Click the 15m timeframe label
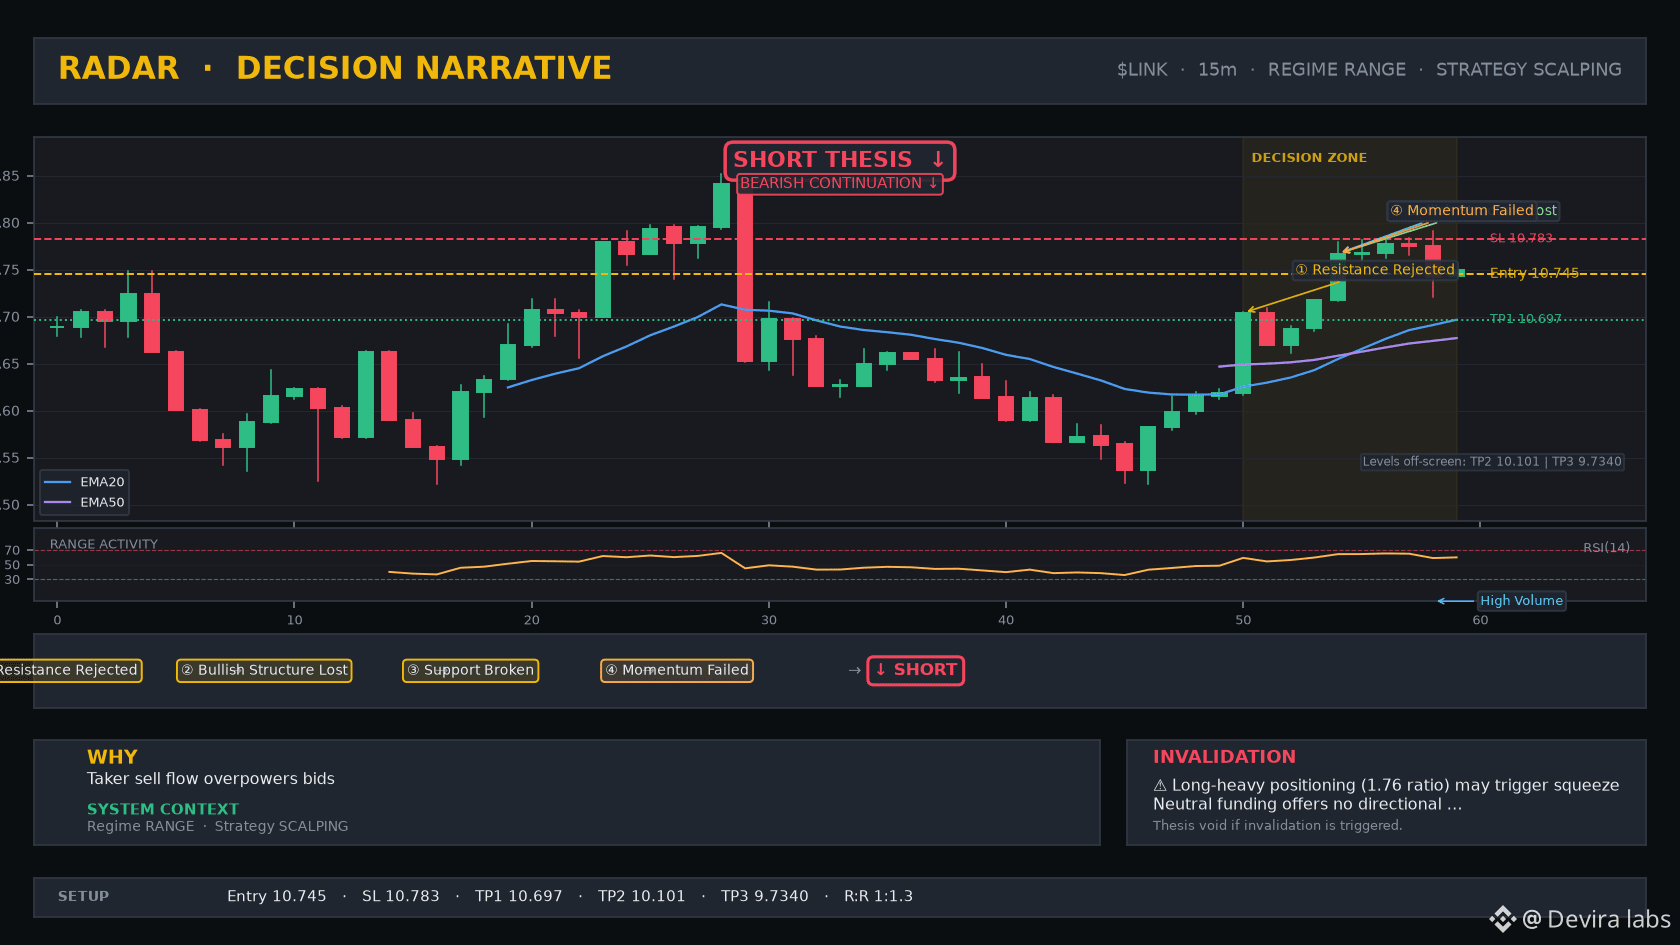Image resolution: width=1680 pixels, height=945 pixels. 1217,70
